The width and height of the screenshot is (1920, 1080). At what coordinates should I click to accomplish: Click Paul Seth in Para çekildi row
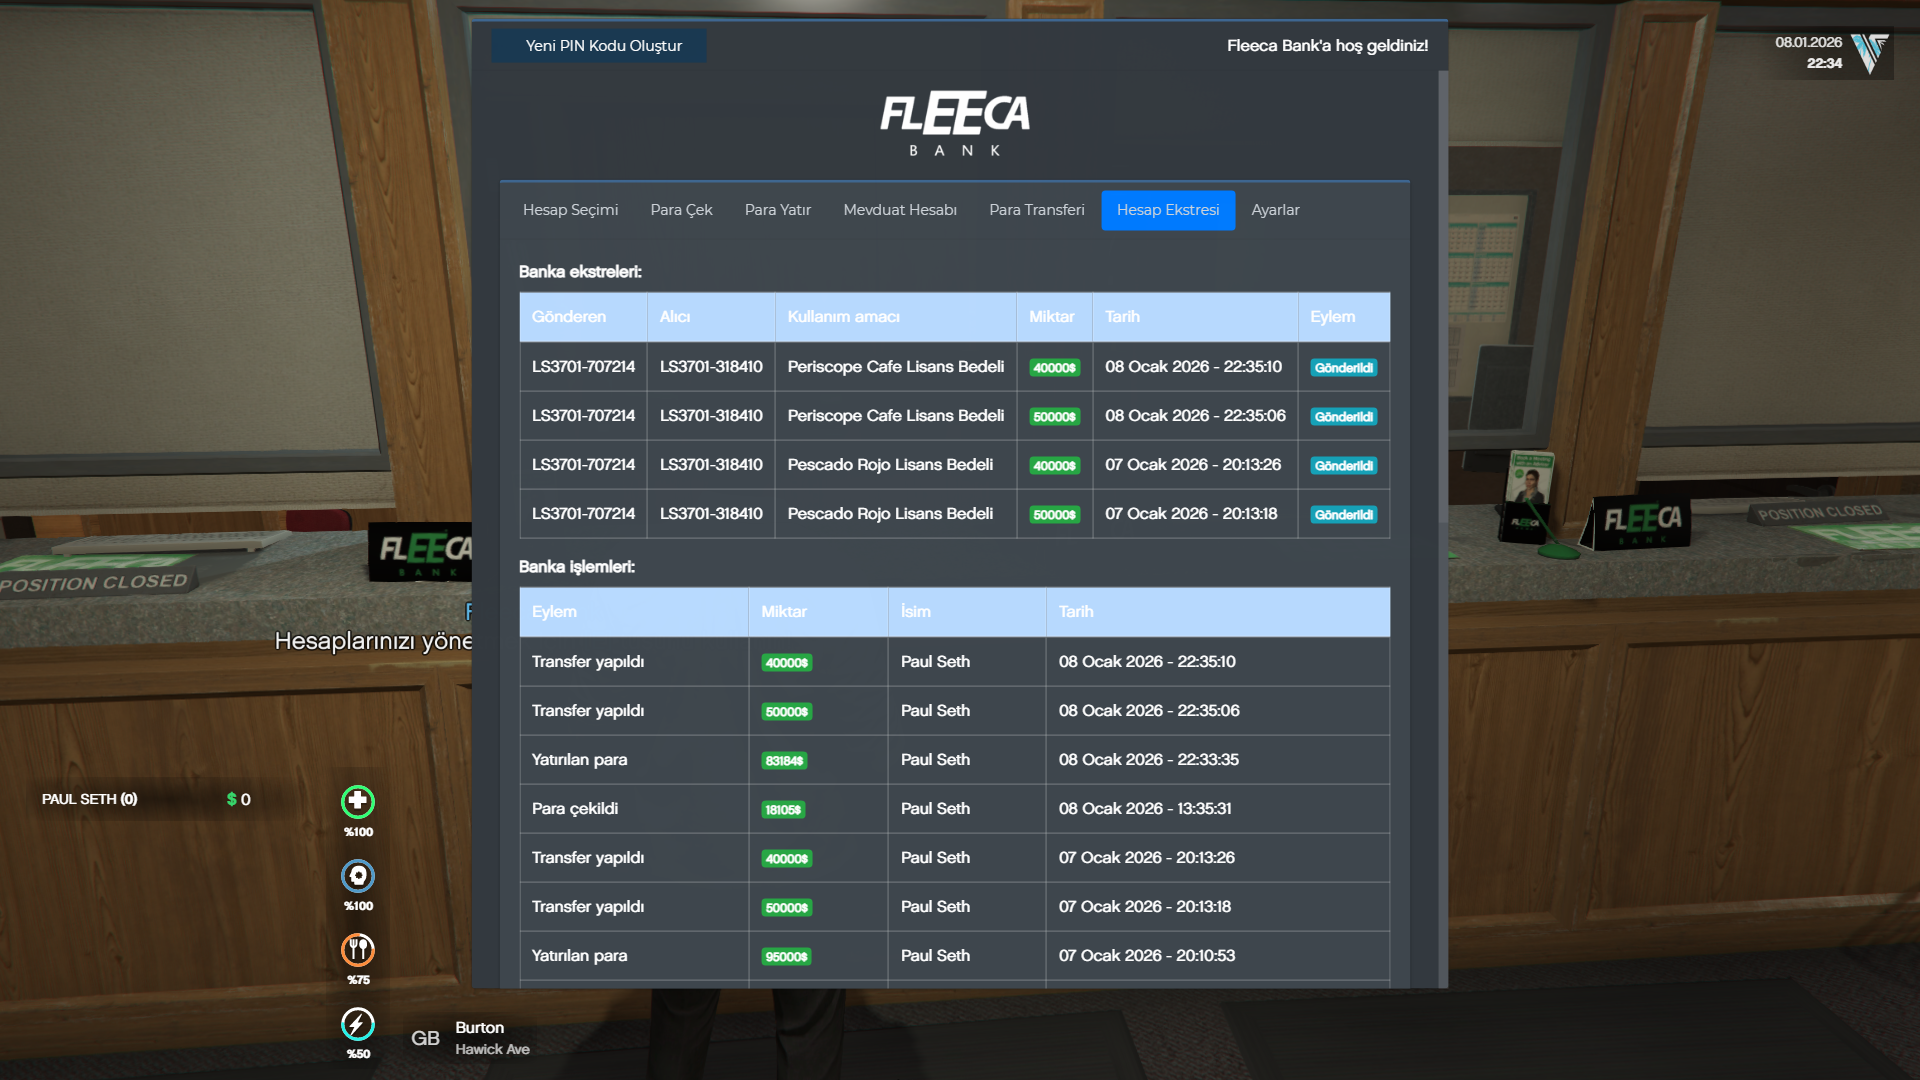pyautogui.click(x=935, y=809)
